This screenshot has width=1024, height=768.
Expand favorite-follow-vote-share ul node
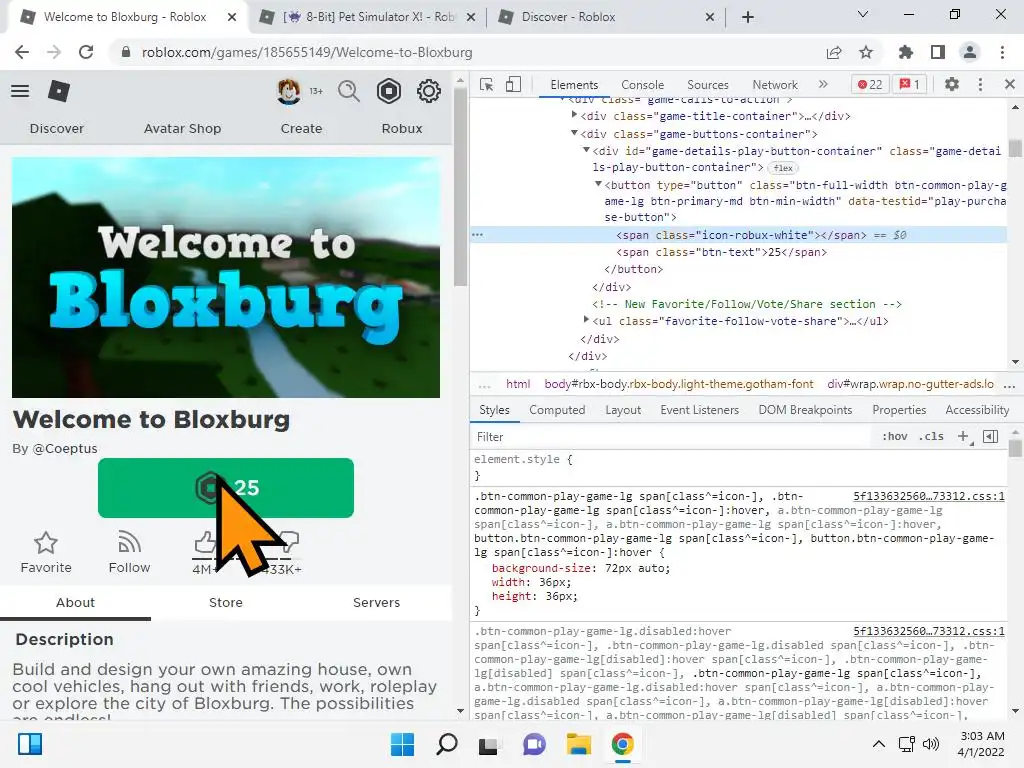586,320
